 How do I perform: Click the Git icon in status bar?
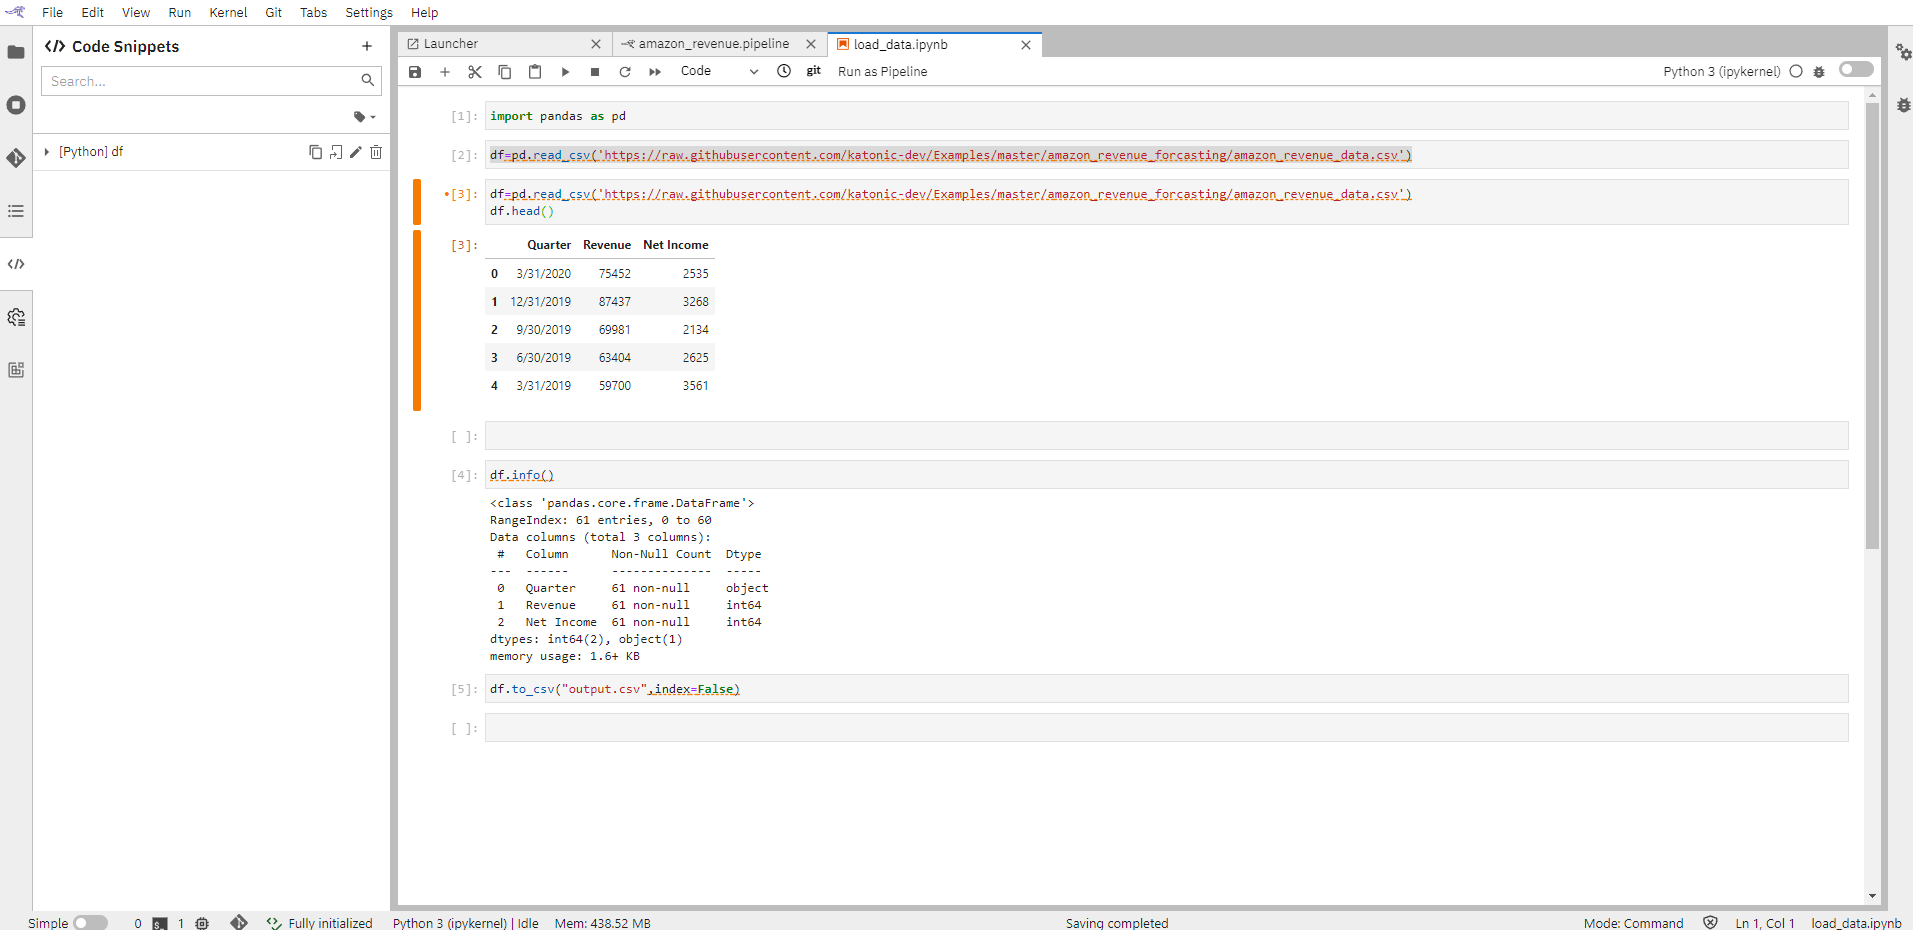[x=239, y=922]
